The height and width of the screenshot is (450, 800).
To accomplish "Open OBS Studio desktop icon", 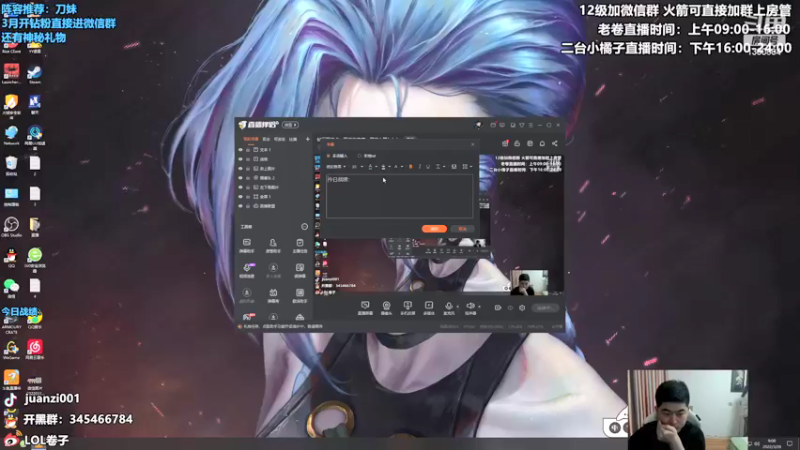I will [11, 227].
